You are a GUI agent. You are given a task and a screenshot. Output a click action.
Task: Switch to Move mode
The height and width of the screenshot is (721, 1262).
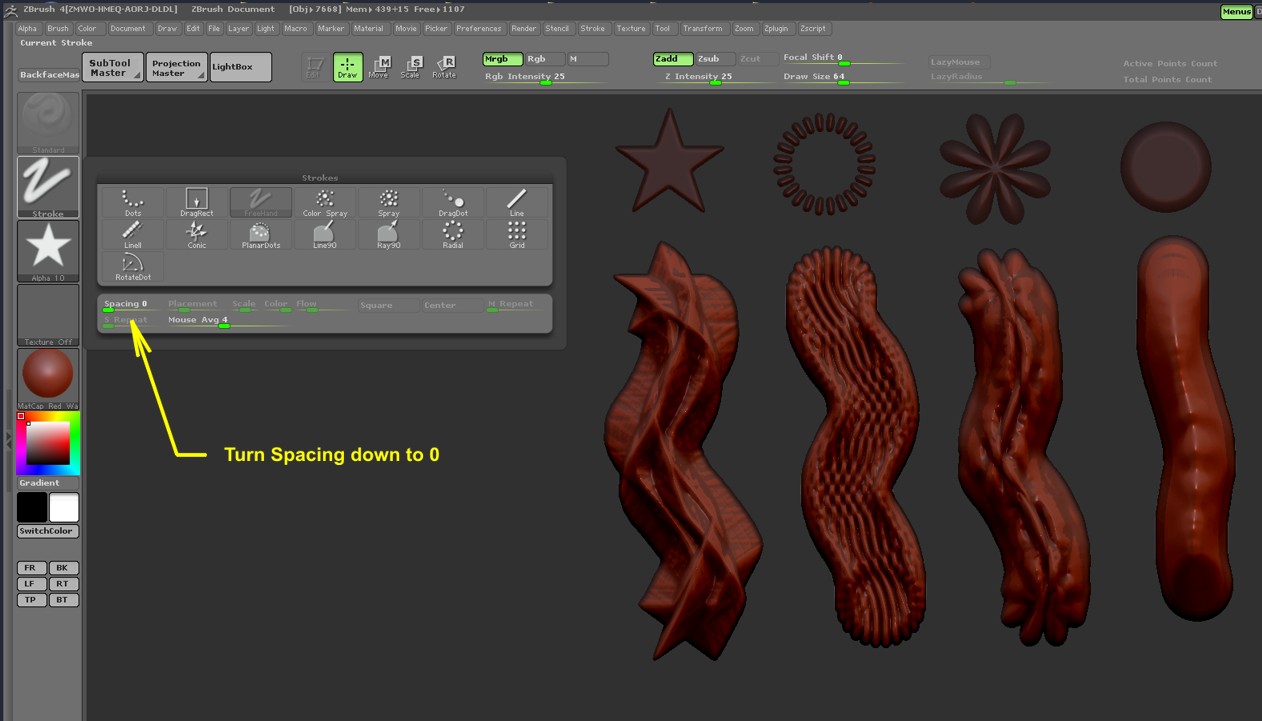tap(378, 66)
